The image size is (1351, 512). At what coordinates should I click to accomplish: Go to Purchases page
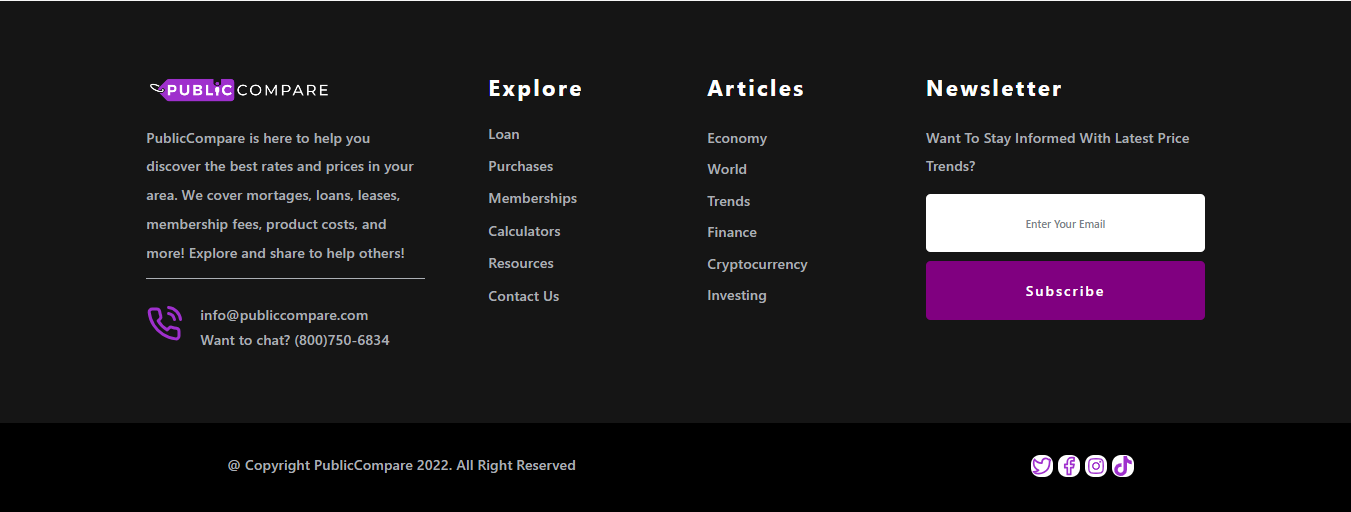click(521, 166)
